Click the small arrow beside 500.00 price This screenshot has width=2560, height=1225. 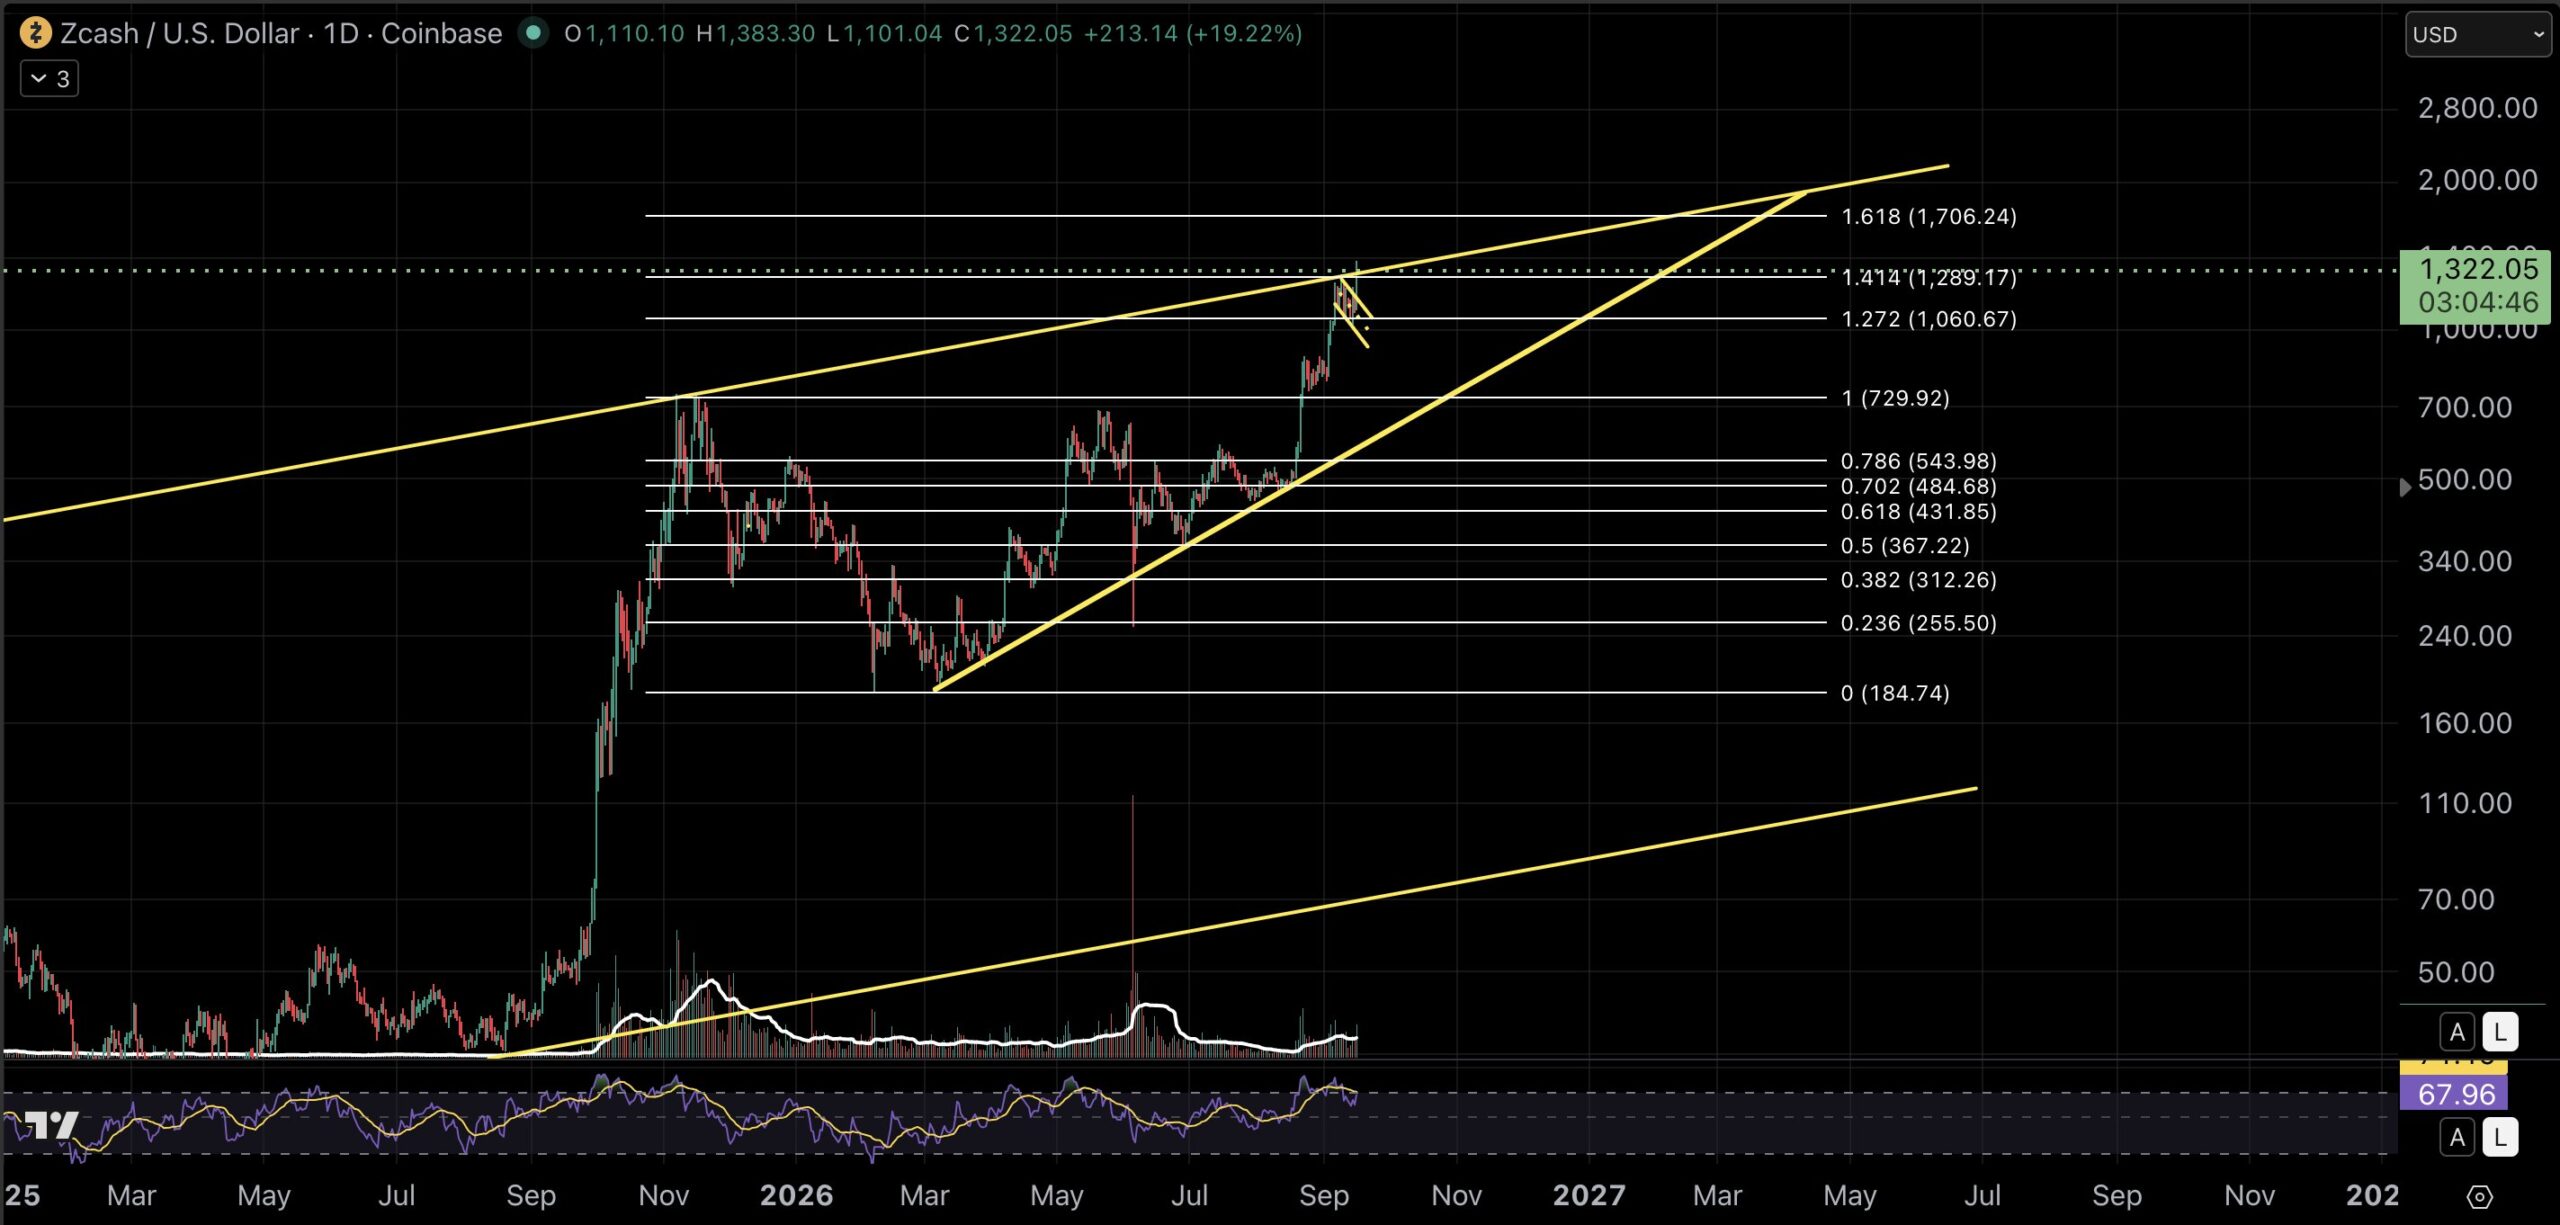point(2405,487)
